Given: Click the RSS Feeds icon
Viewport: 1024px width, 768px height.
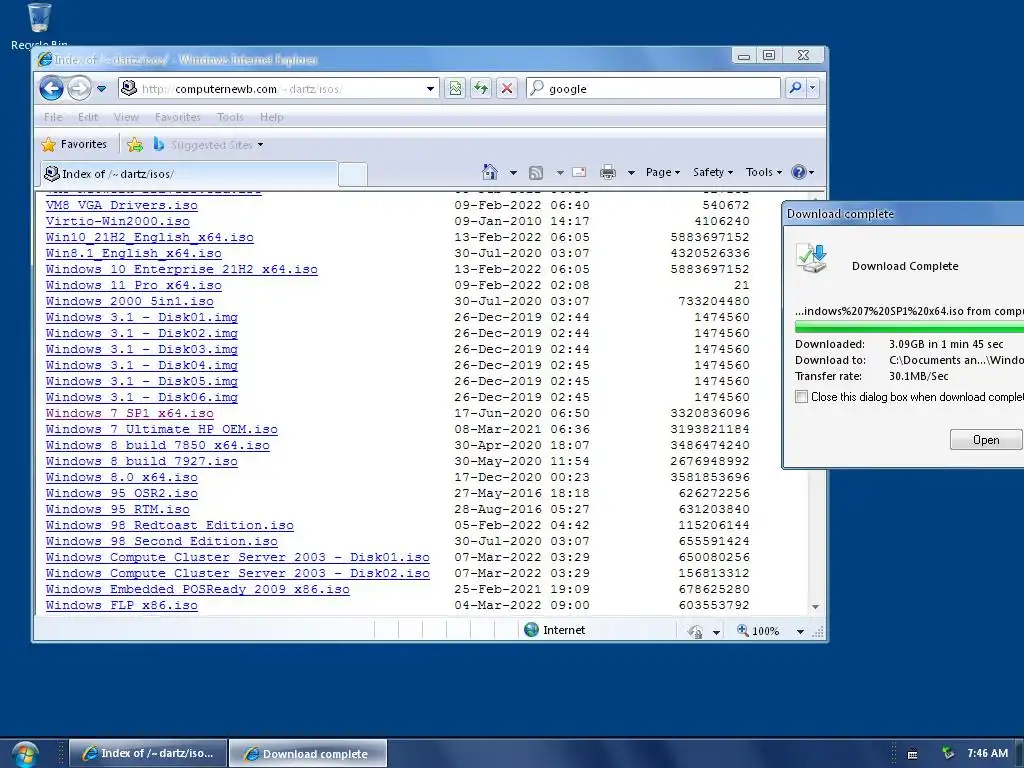Looking at the screenshot, I should click(x=536, y=172).
